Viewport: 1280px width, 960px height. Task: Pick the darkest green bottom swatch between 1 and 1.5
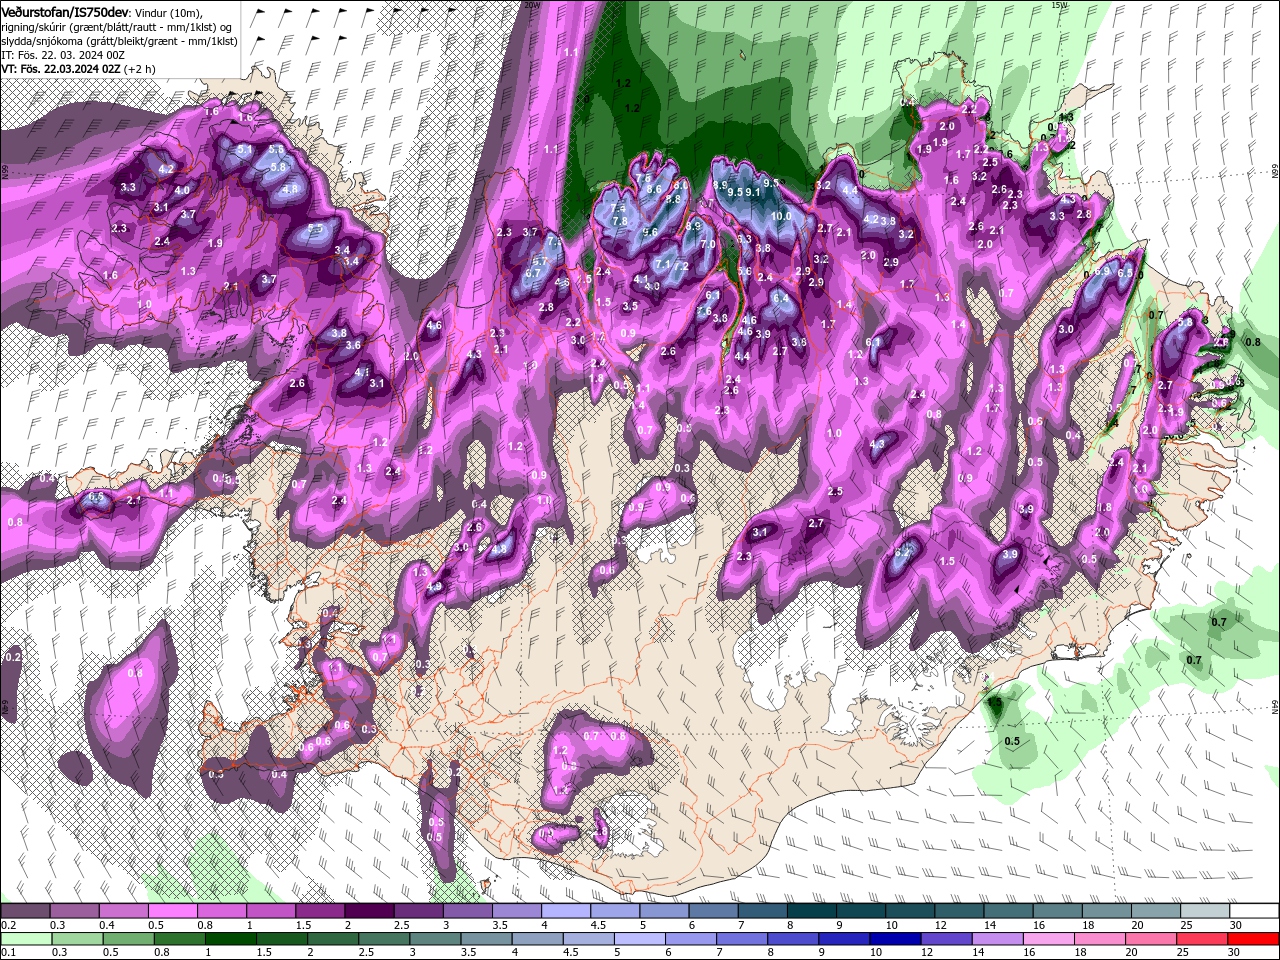click(232, 939)
